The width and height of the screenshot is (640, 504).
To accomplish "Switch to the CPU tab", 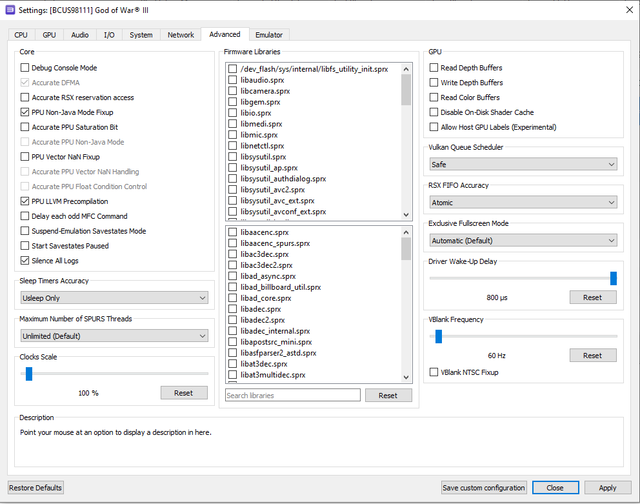I will tap(21, 35).
